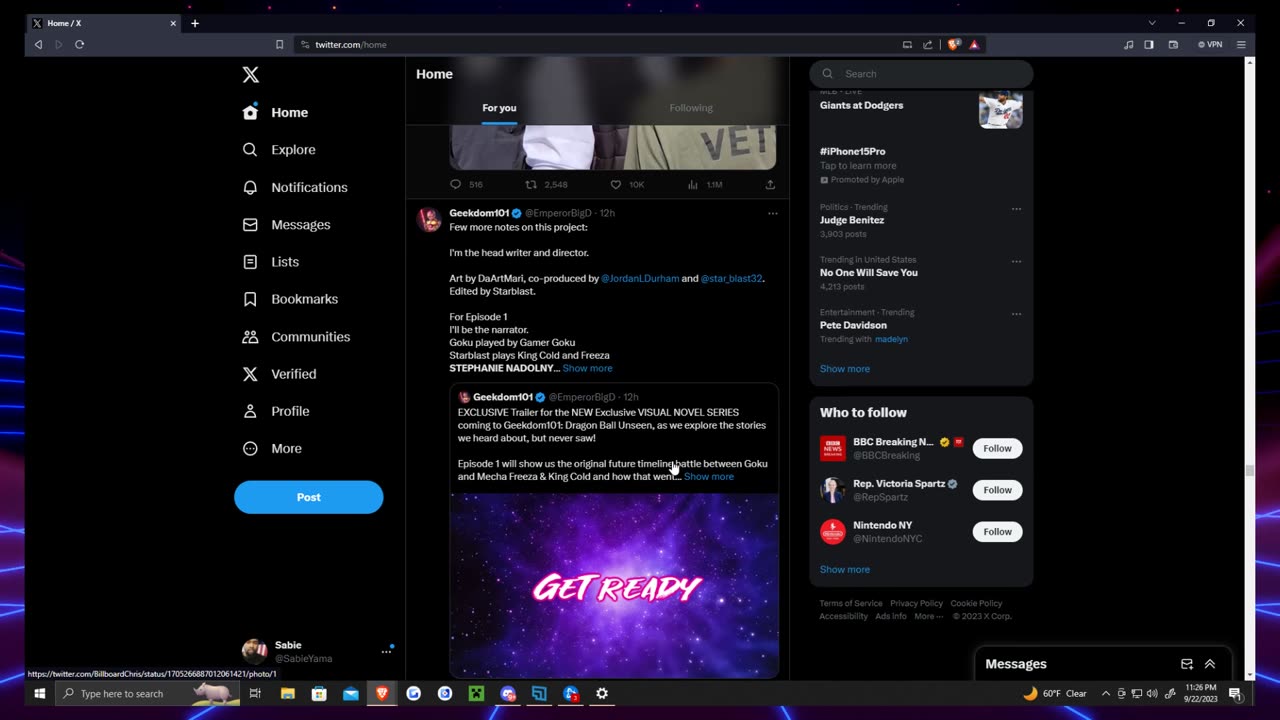
Task: Open File Explorer from taskbar
Action: (287, 693)
